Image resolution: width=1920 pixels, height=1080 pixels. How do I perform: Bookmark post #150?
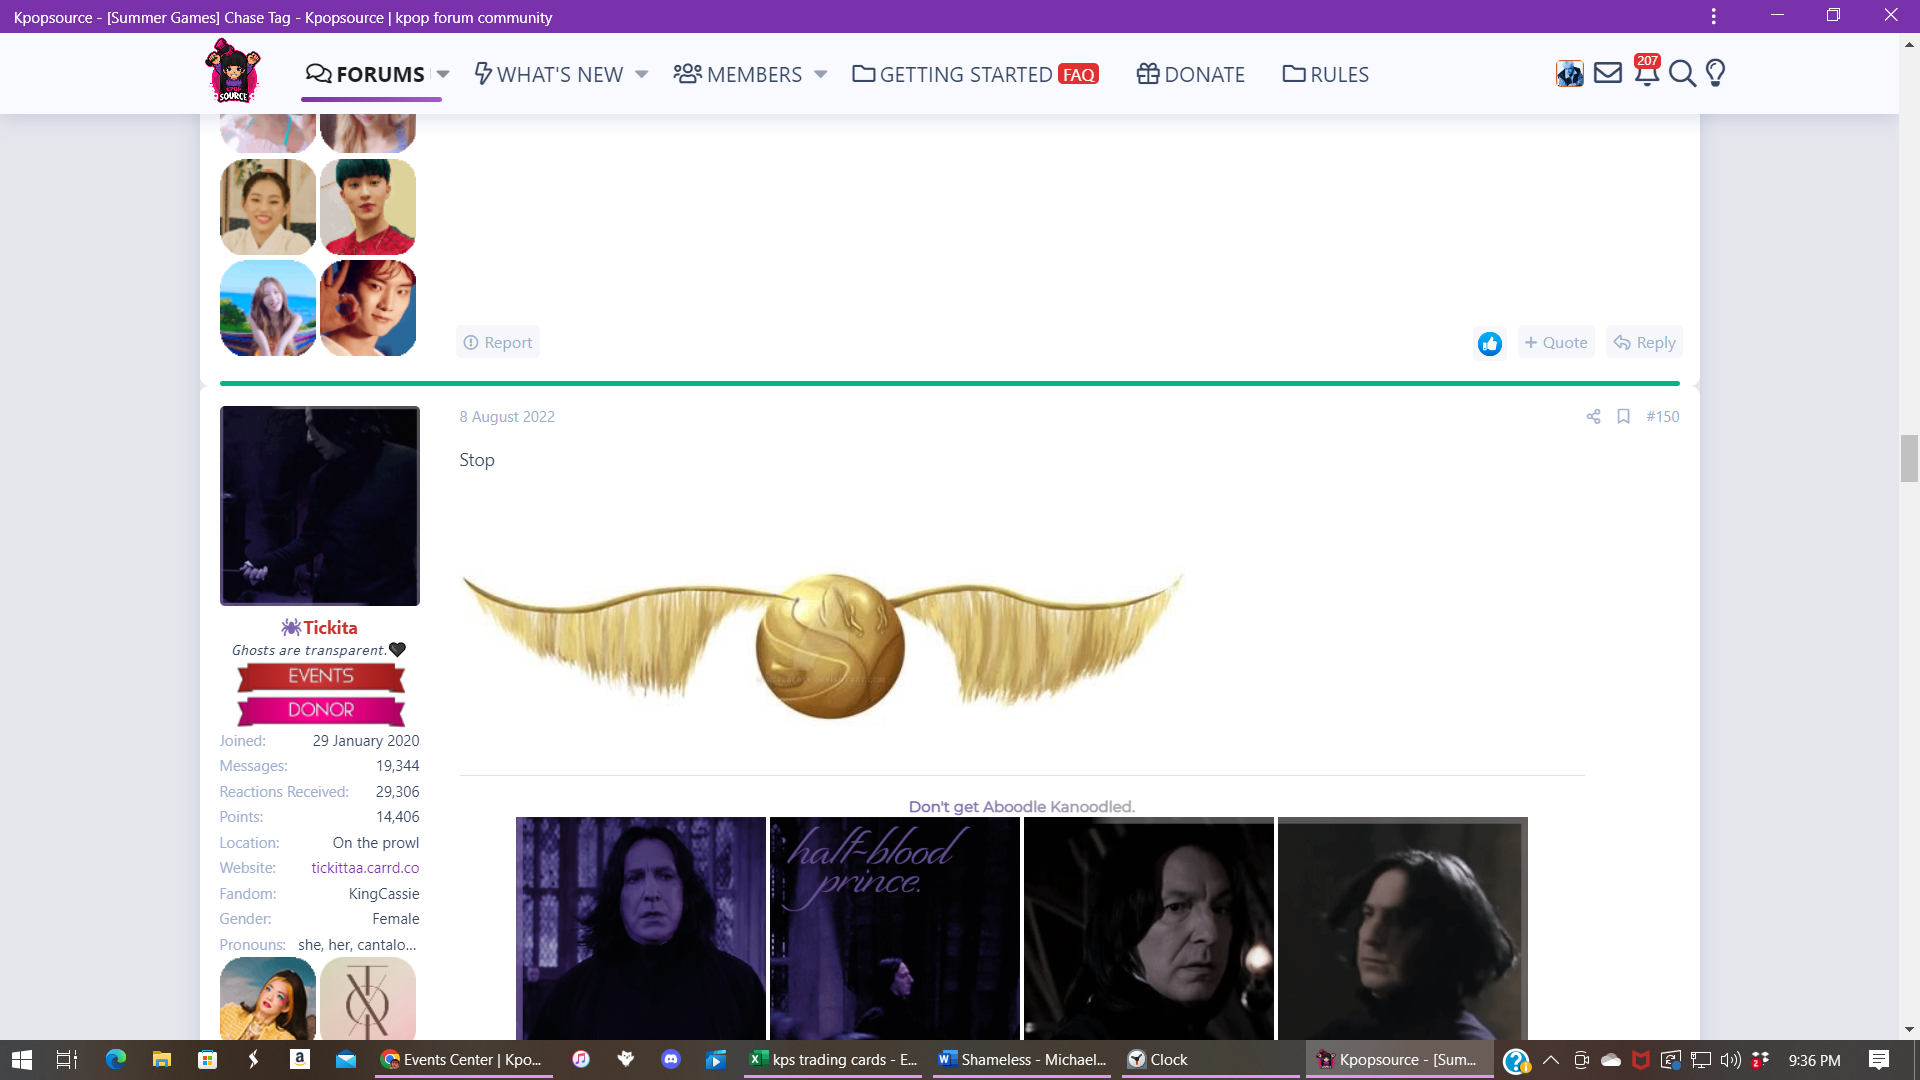click(1624, 416)
